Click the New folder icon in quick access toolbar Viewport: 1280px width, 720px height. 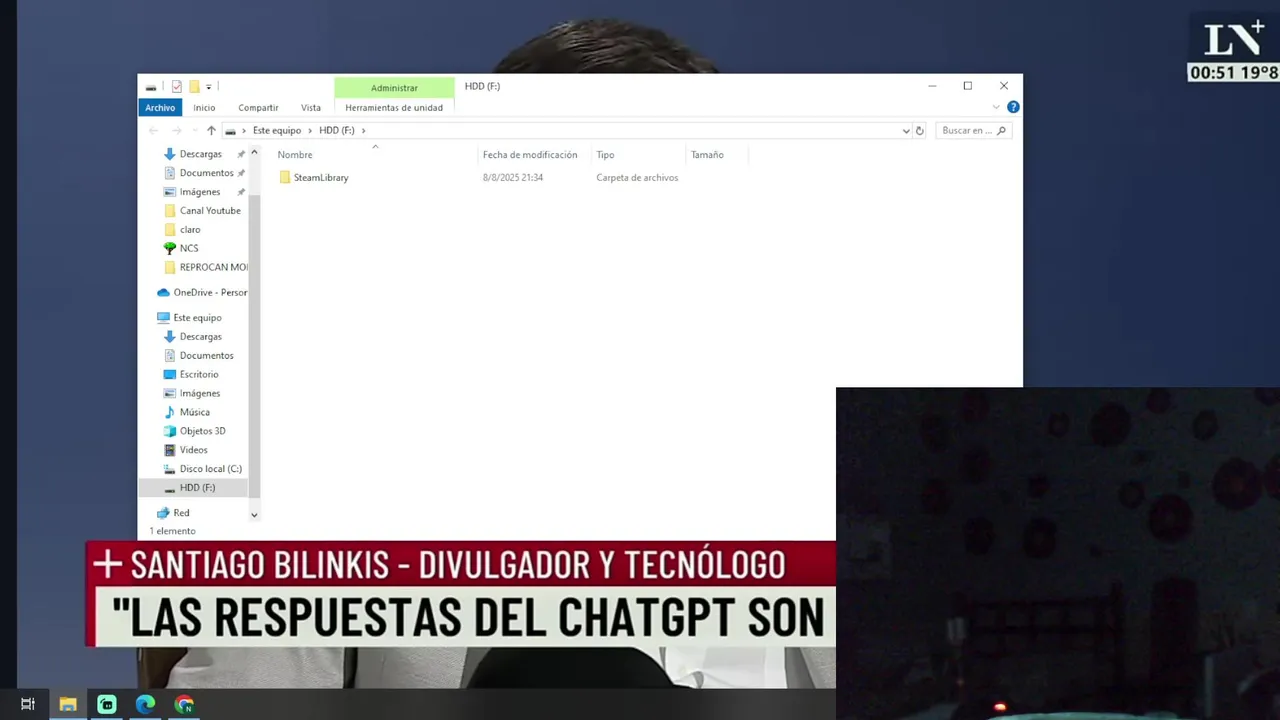pyautogui.click(x=194, y=87)
